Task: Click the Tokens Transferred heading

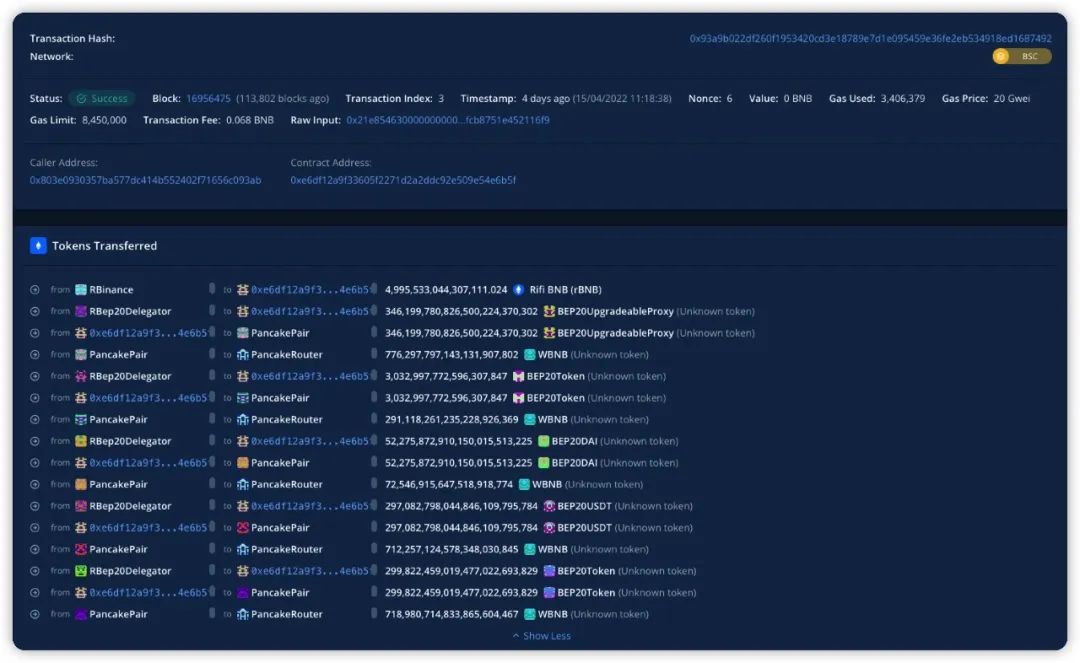Action: [x=105, y=246]
